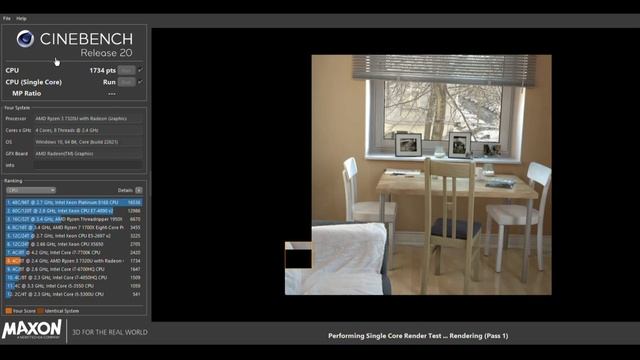Viewport: 640px width, 360px height.
Task: Select ranking row 10 Intel Core i7-4850HQ
Action: click(74, 278)
